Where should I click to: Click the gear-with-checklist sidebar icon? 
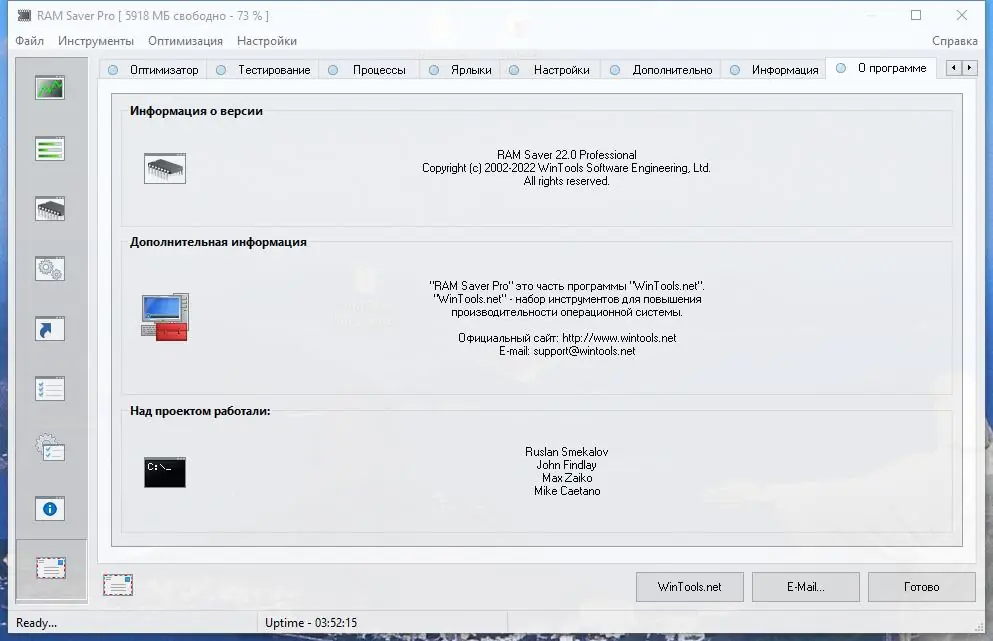tap(50, 448)
